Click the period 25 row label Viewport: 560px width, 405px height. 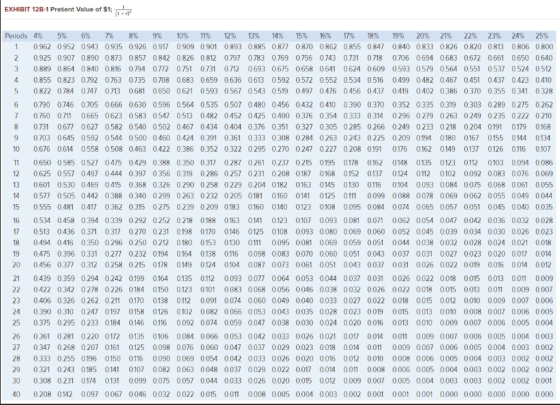[x=16, y=322]
